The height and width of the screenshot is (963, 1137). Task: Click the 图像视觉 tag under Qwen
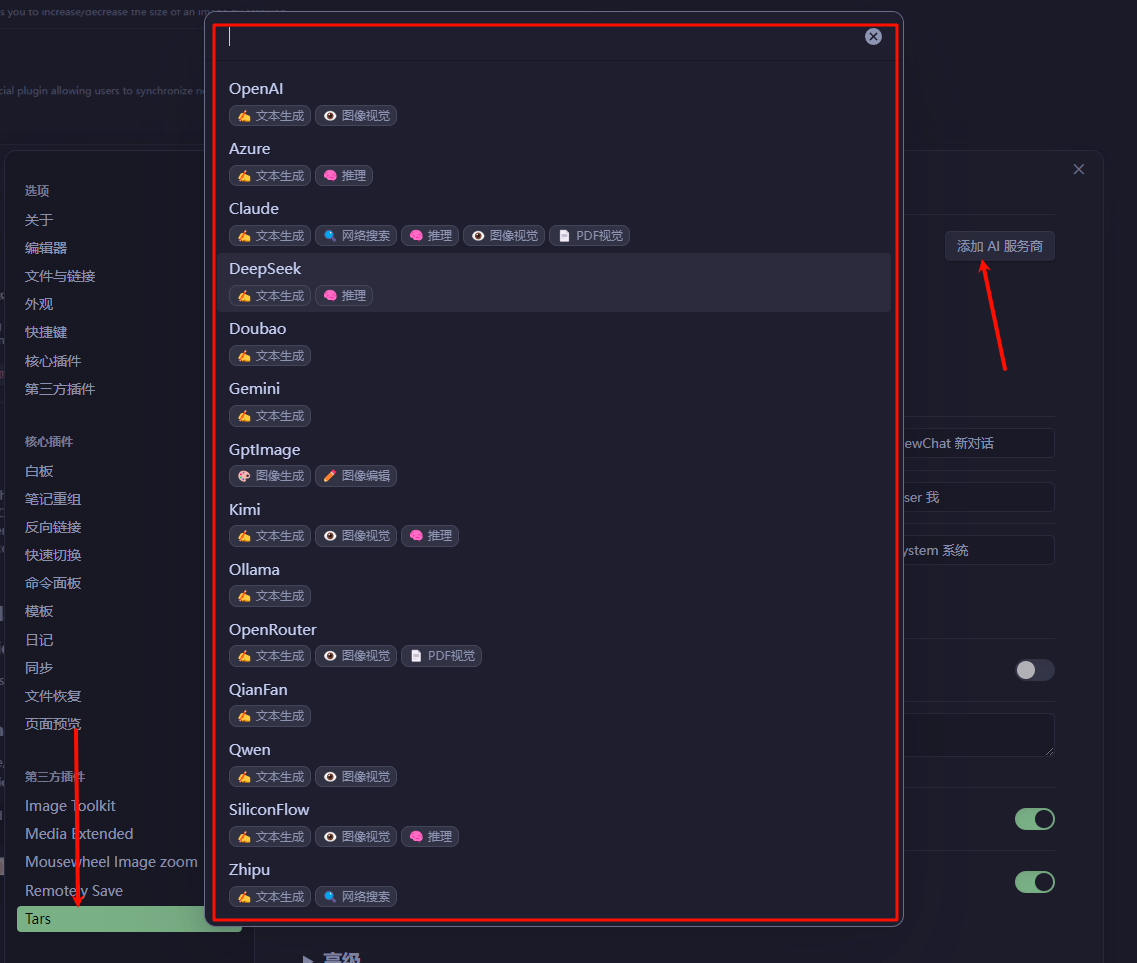(356, 777)
